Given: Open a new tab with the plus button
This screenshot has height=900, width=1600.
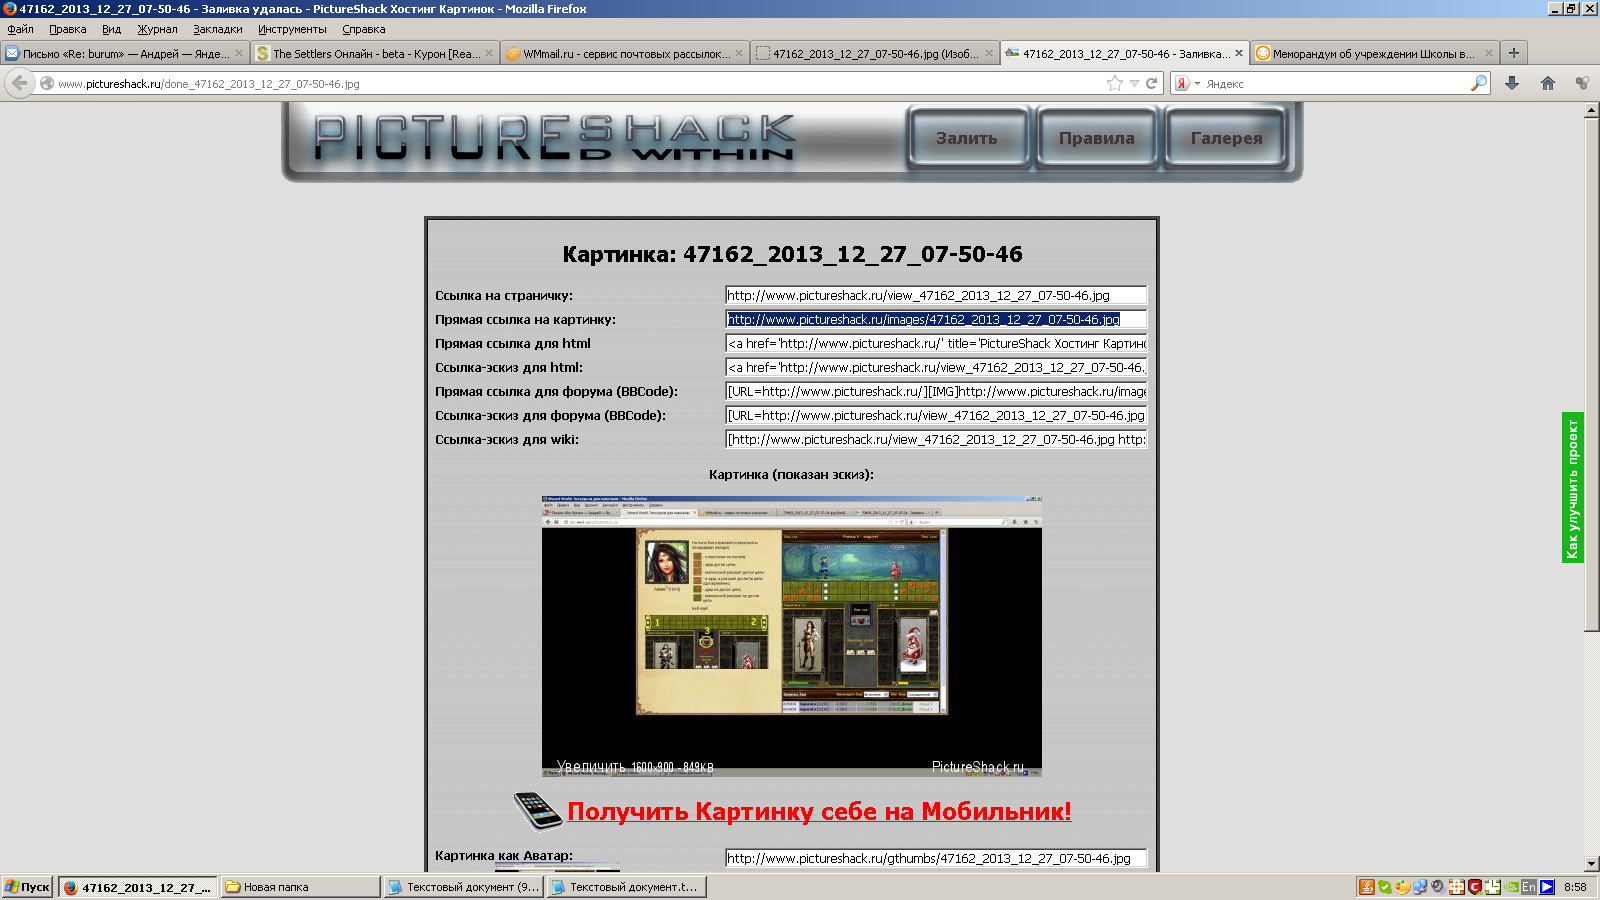Looking at the screenshot, I should click(x=1514, y=53).
